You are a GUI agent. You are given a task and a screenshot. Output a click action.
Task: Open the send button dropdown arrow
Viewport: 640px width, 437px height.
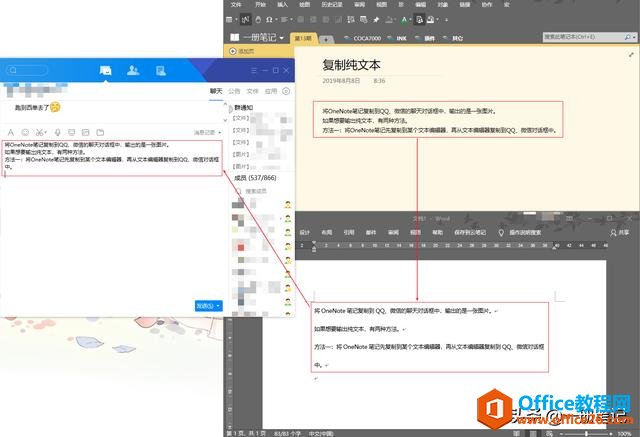(219, 306)
